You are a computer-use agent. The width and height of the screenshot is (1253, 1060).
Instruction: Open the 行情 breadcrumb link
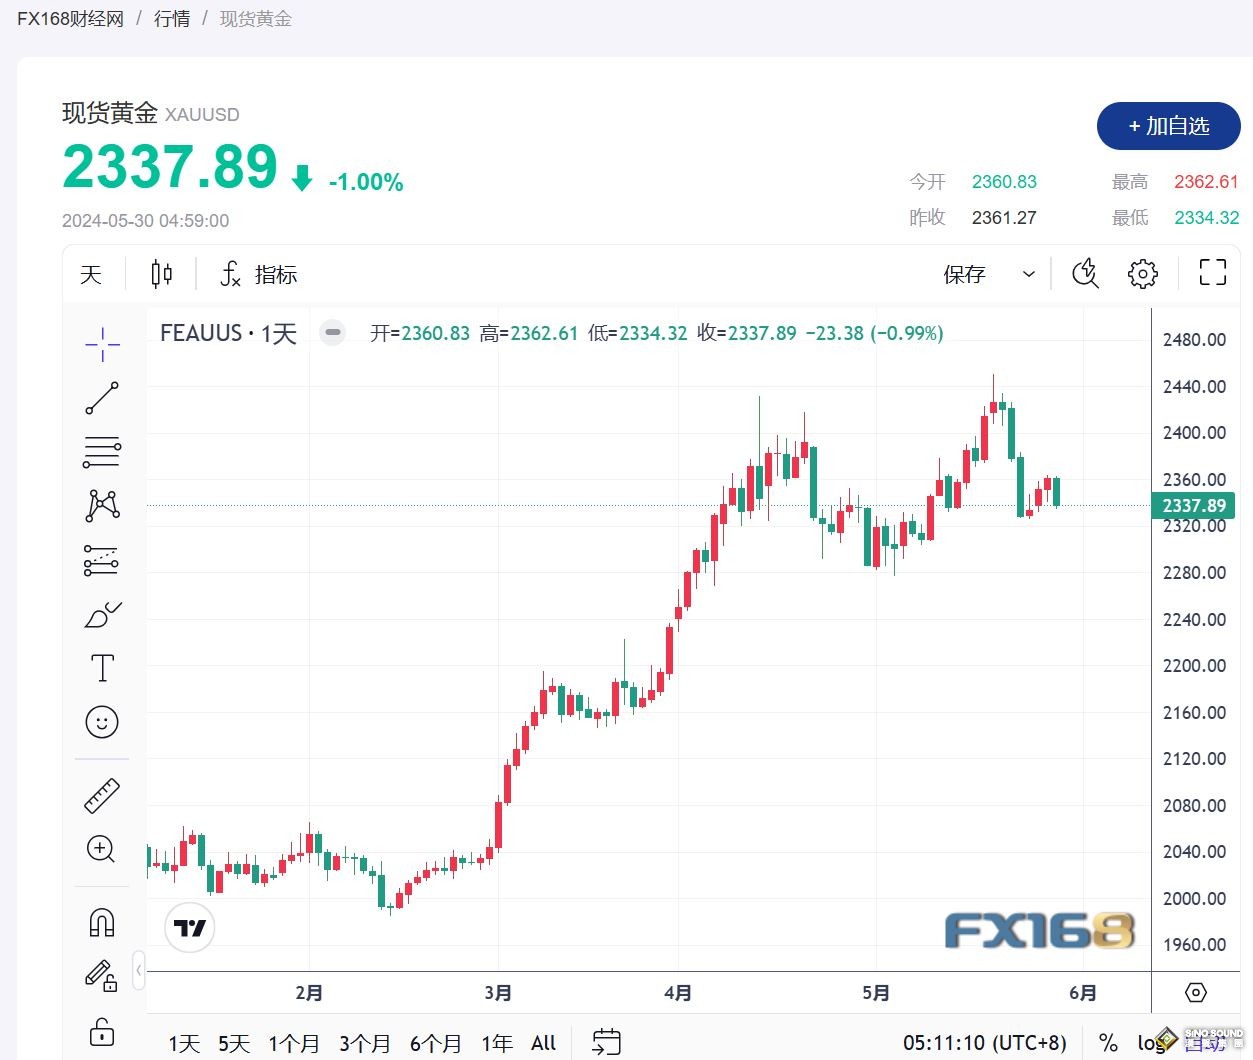[172, 18]
